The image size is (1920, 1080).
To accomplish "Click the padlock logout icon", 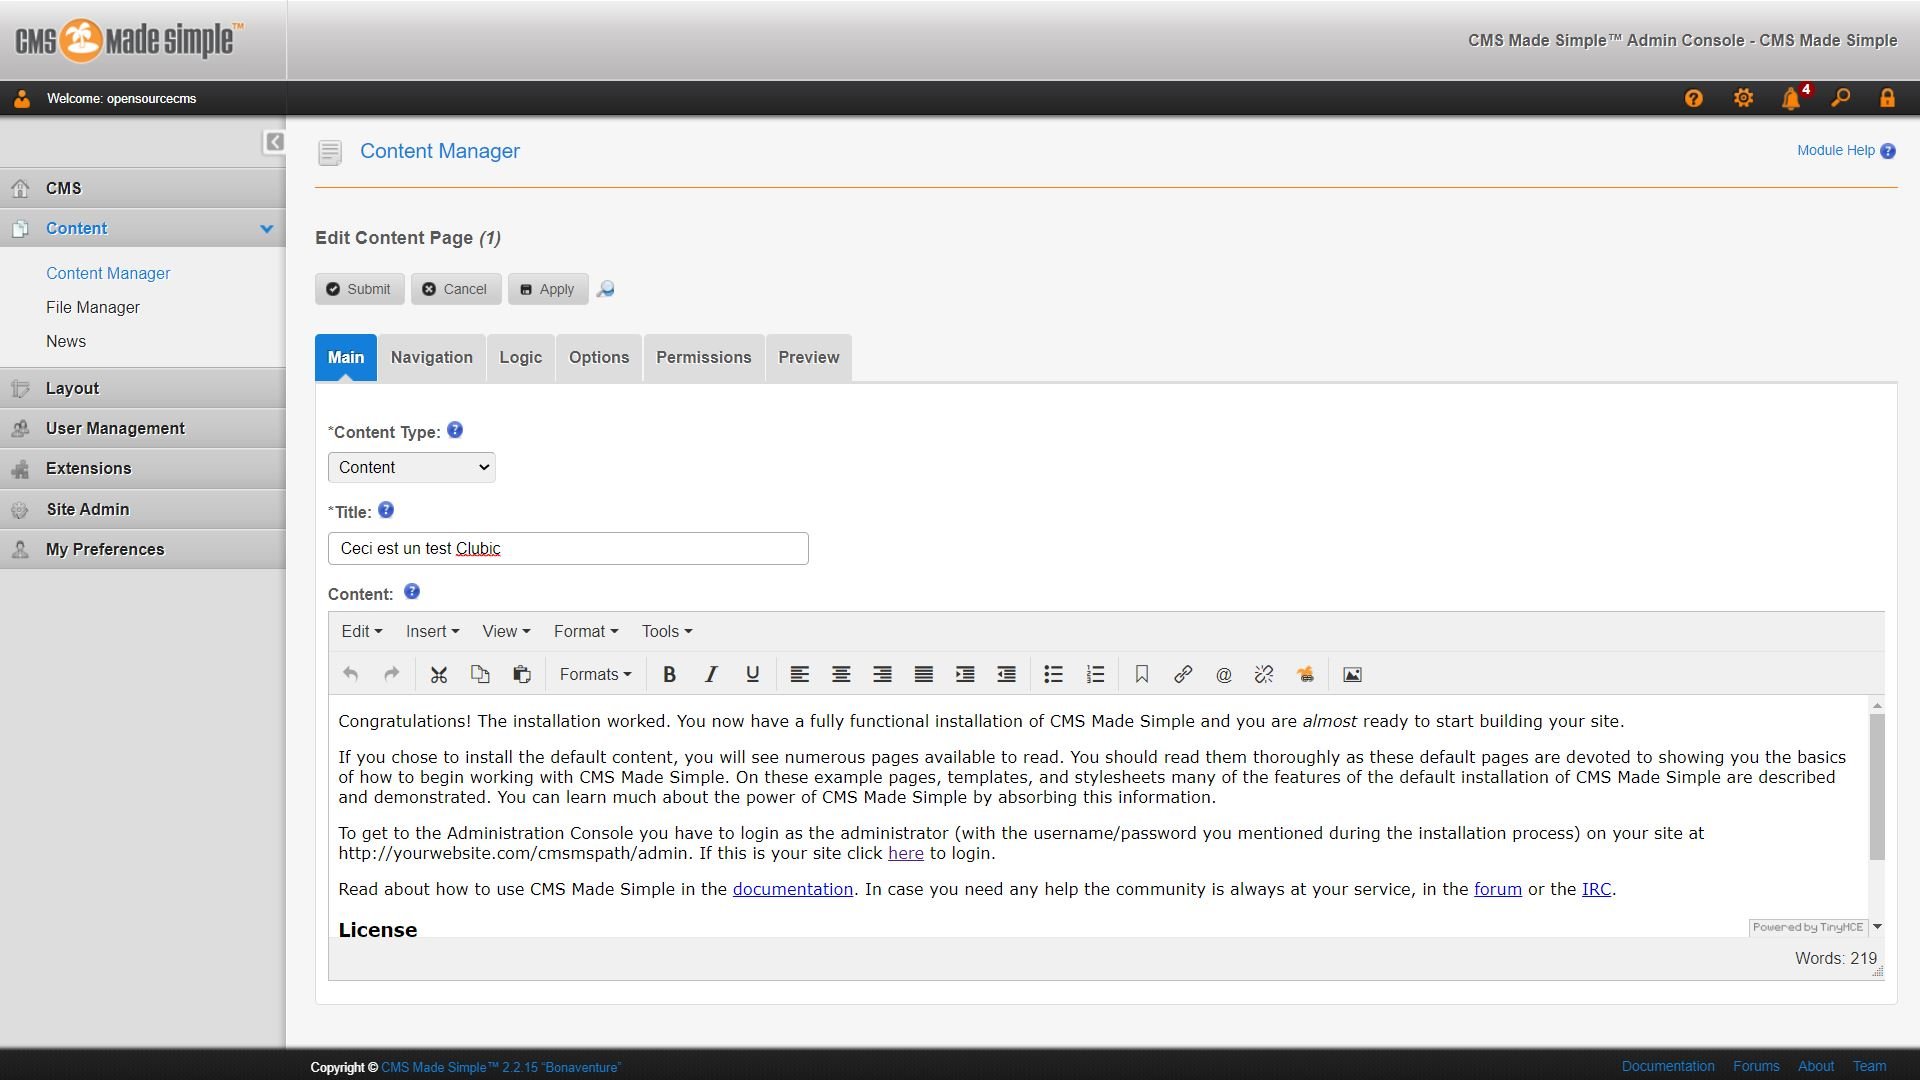I will (1887, 98).
